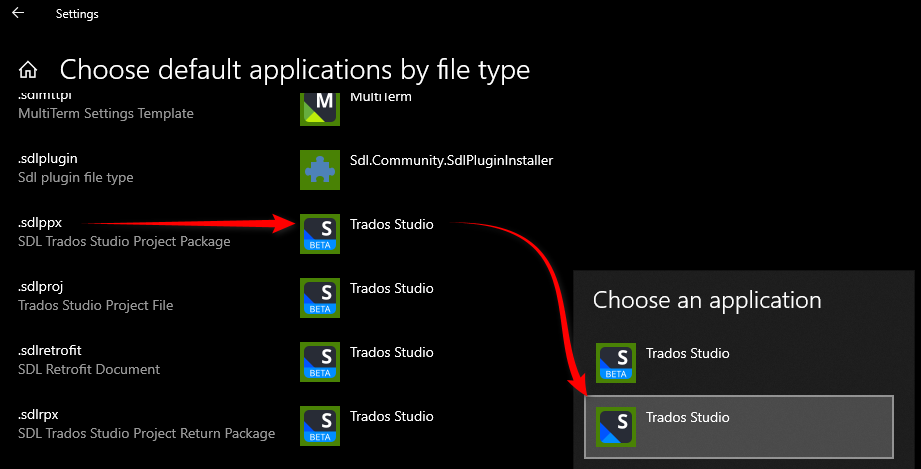
Task: Open app chooser for .sdlproj Trados Studio
Action: click(392, 289)
